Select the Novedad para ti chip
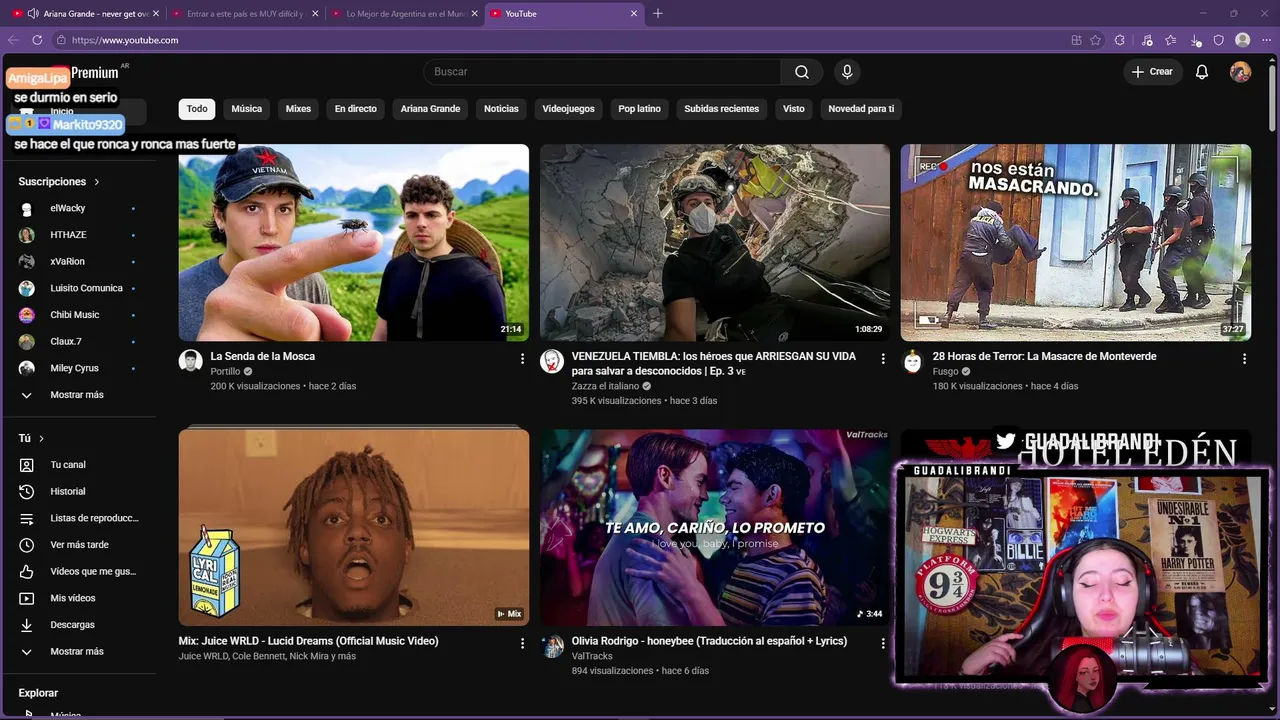The height and width of the screenshot is (720, 1280). (861, 109)
